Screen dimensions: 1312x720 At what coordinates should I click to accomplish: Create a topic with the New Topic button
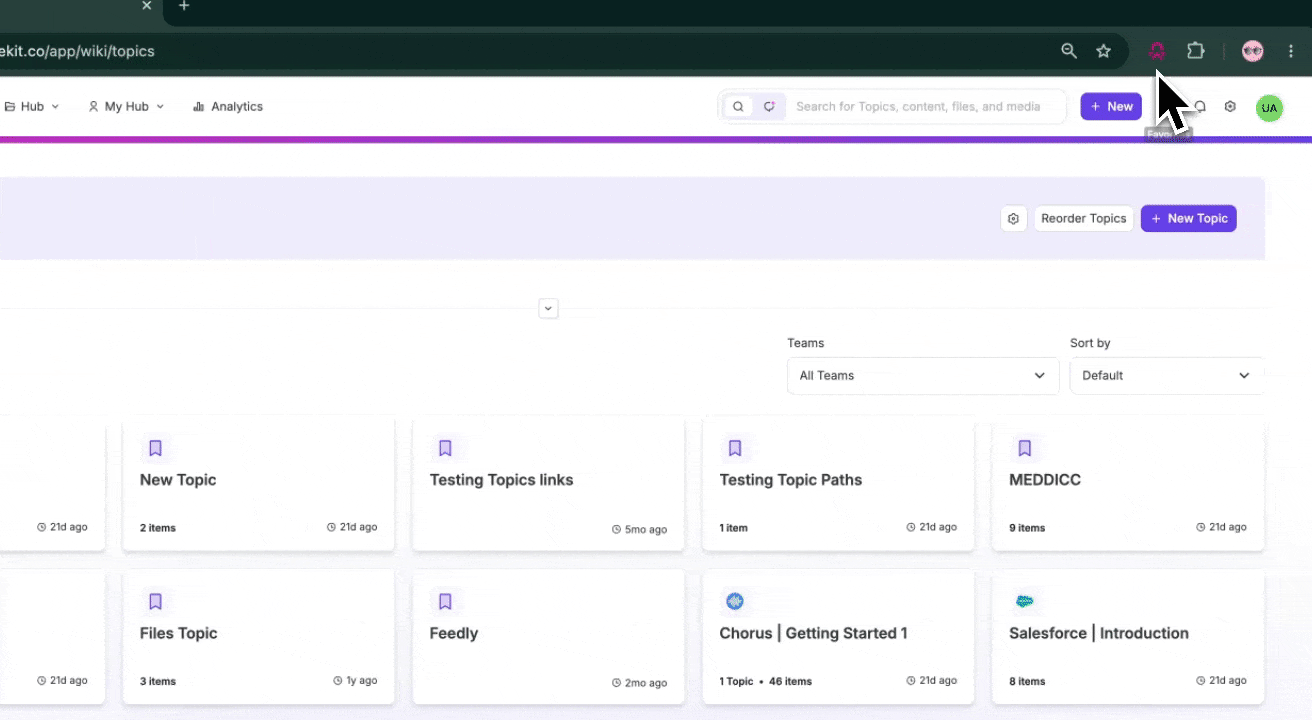(x=1189, y=219)
